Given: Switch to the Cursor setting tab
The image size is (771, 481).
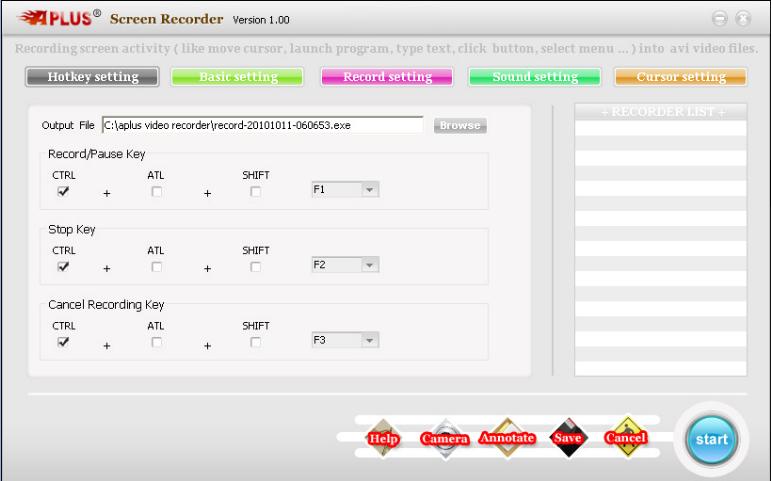Looking at the screenshot, I should coord(681,77).
